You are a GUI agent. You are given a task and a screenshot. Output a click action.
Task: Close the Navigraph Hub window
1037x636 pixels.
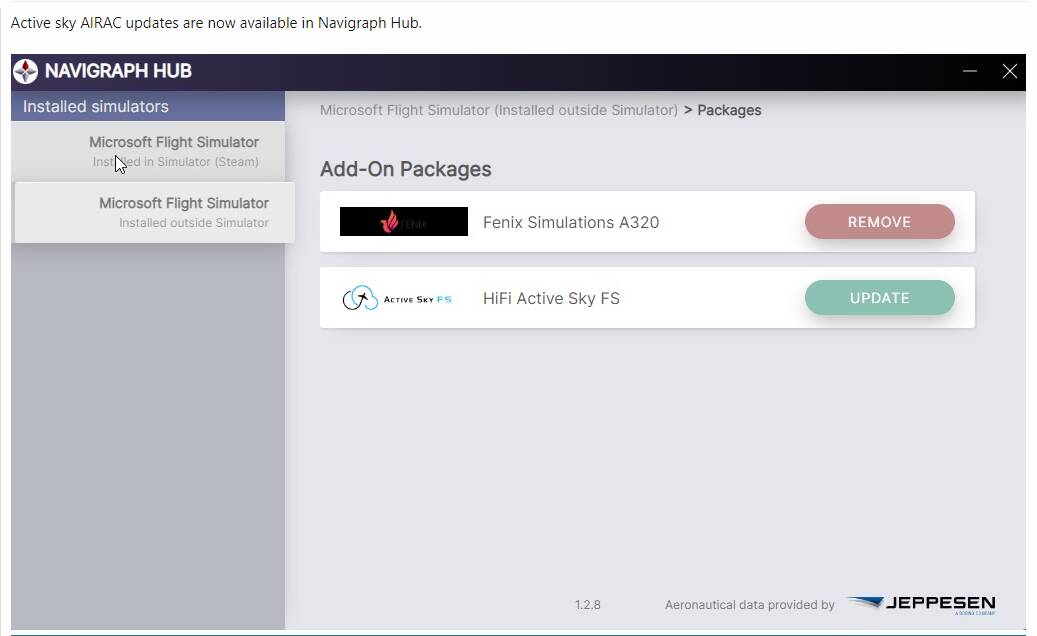1009,71
